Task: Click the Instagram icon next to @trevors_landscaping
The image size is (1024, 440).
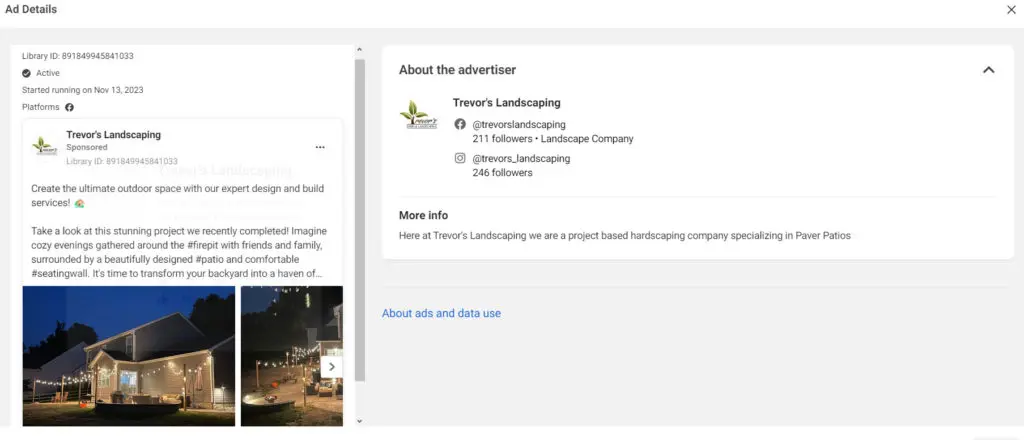Action: pyautogui.click(x=460, y=158)
